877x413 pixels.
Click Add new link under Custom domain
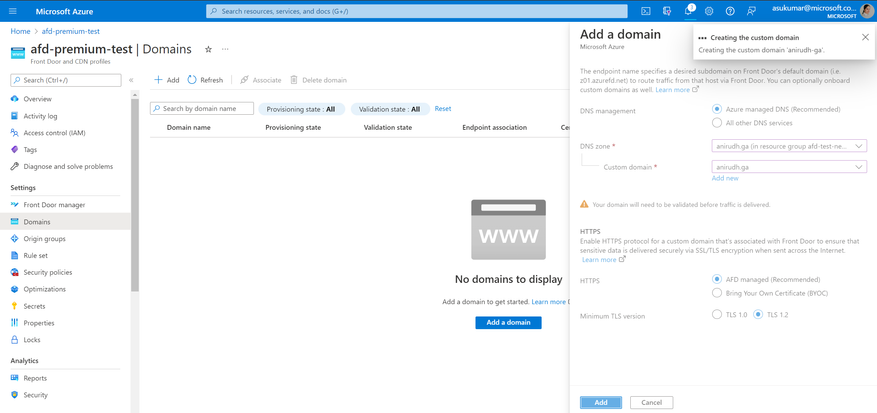[x=725, y=178]
